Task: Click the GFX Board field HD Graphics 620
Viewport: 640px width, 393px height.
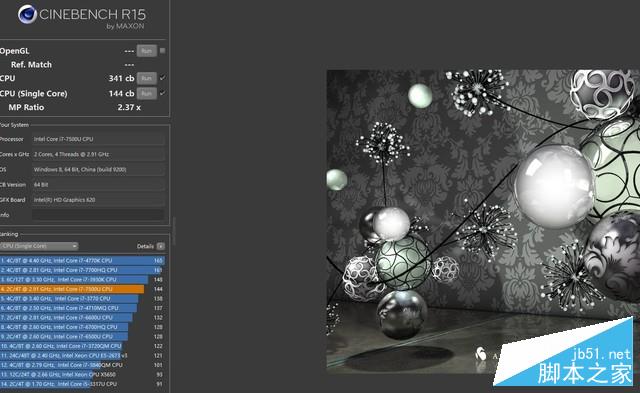Action: tap(98, 200)
